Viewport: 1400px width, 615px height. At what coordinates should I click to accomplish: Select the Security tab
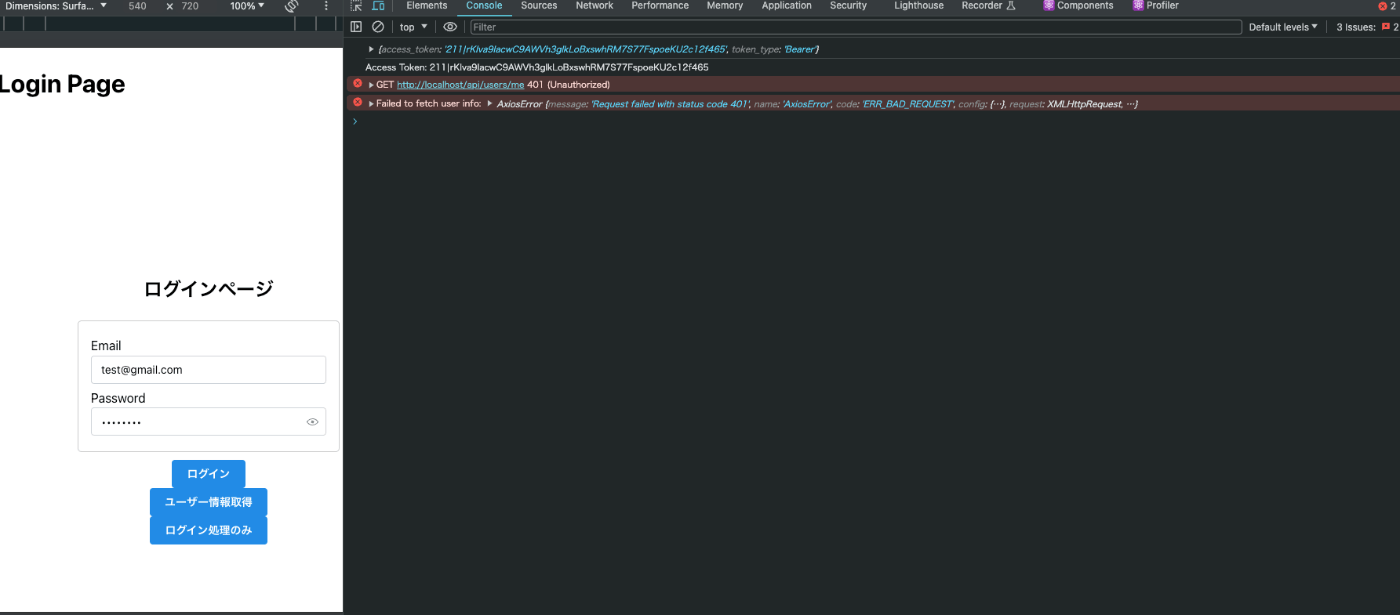(x=848, y=6)
